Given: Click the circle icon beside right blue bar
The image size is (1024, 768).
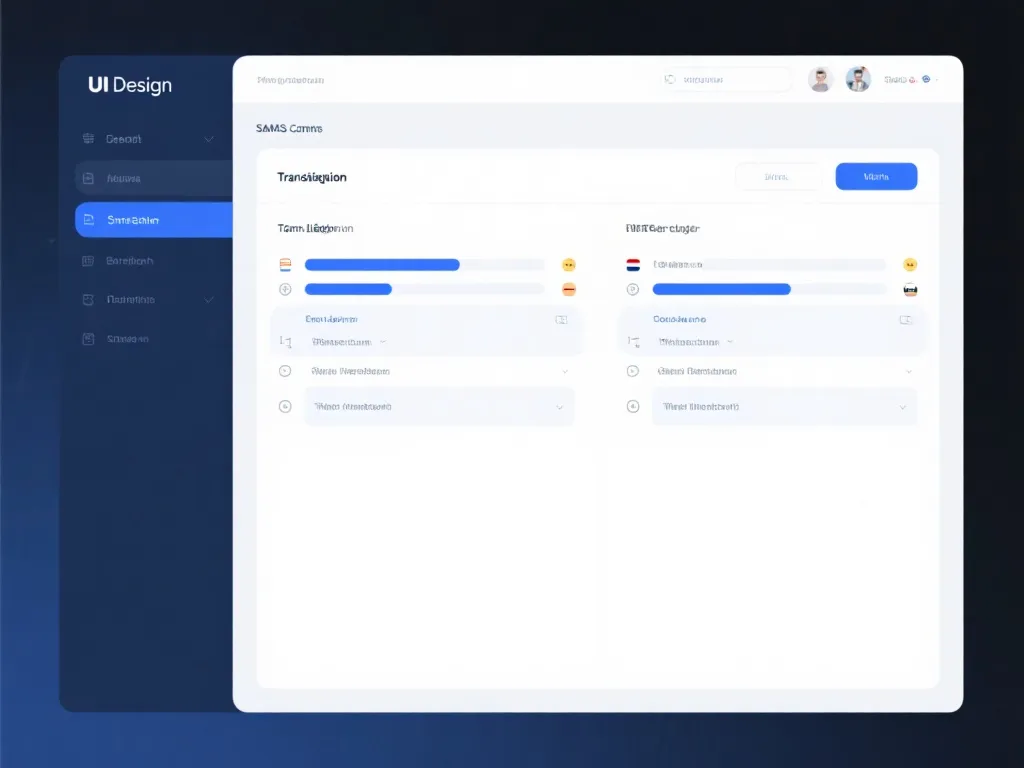Looking at the screenshot, I should pyautogui.click(x=633, y=289).
